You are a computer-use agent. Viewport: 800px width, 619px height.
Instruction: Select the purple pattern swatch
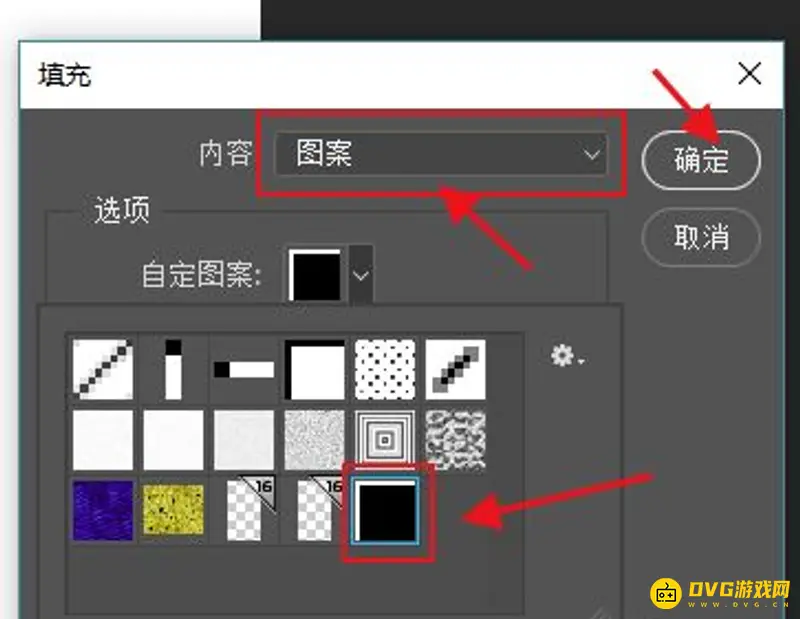103,510
